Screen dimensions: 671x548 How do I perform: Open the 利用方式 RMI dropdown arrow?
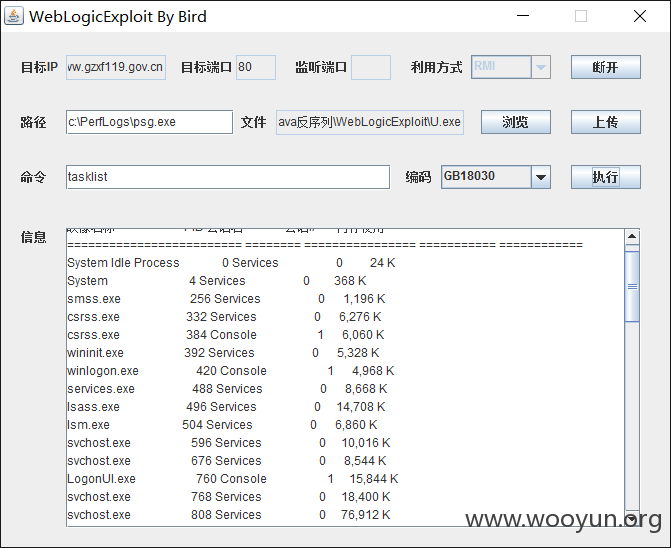click(x=541, y=67)
